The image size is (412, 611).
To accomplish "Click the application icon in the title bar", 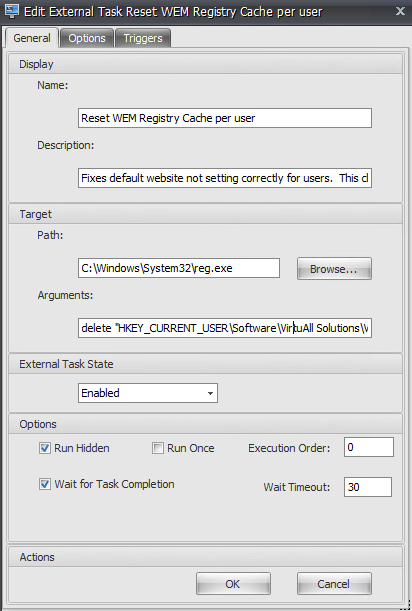I will [11, 11].
